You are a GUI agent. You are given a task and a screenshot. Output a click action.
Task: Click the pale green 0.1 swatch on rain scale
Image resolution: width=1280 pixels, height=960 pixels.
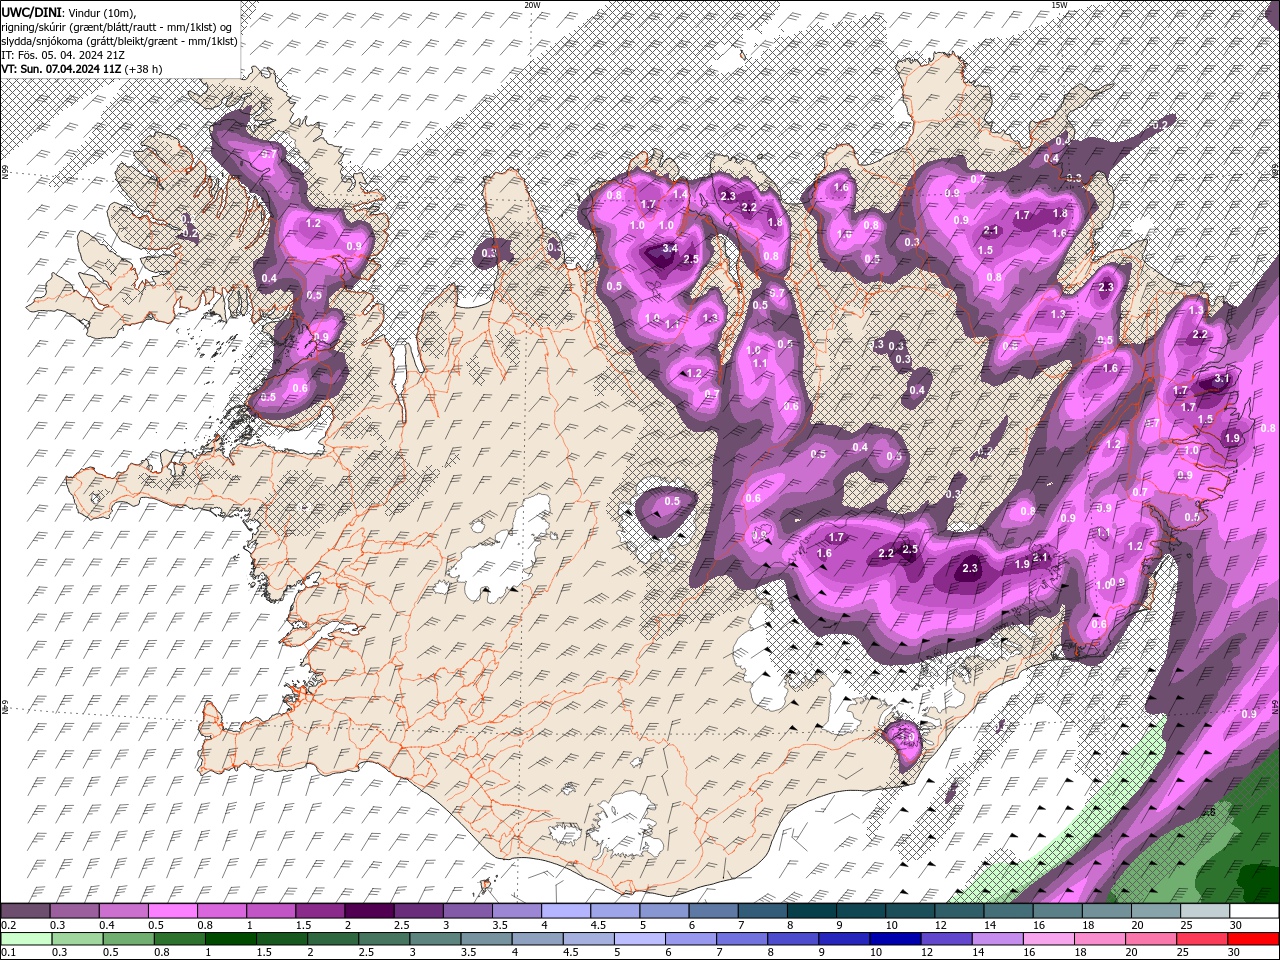(x=27, y=939)
